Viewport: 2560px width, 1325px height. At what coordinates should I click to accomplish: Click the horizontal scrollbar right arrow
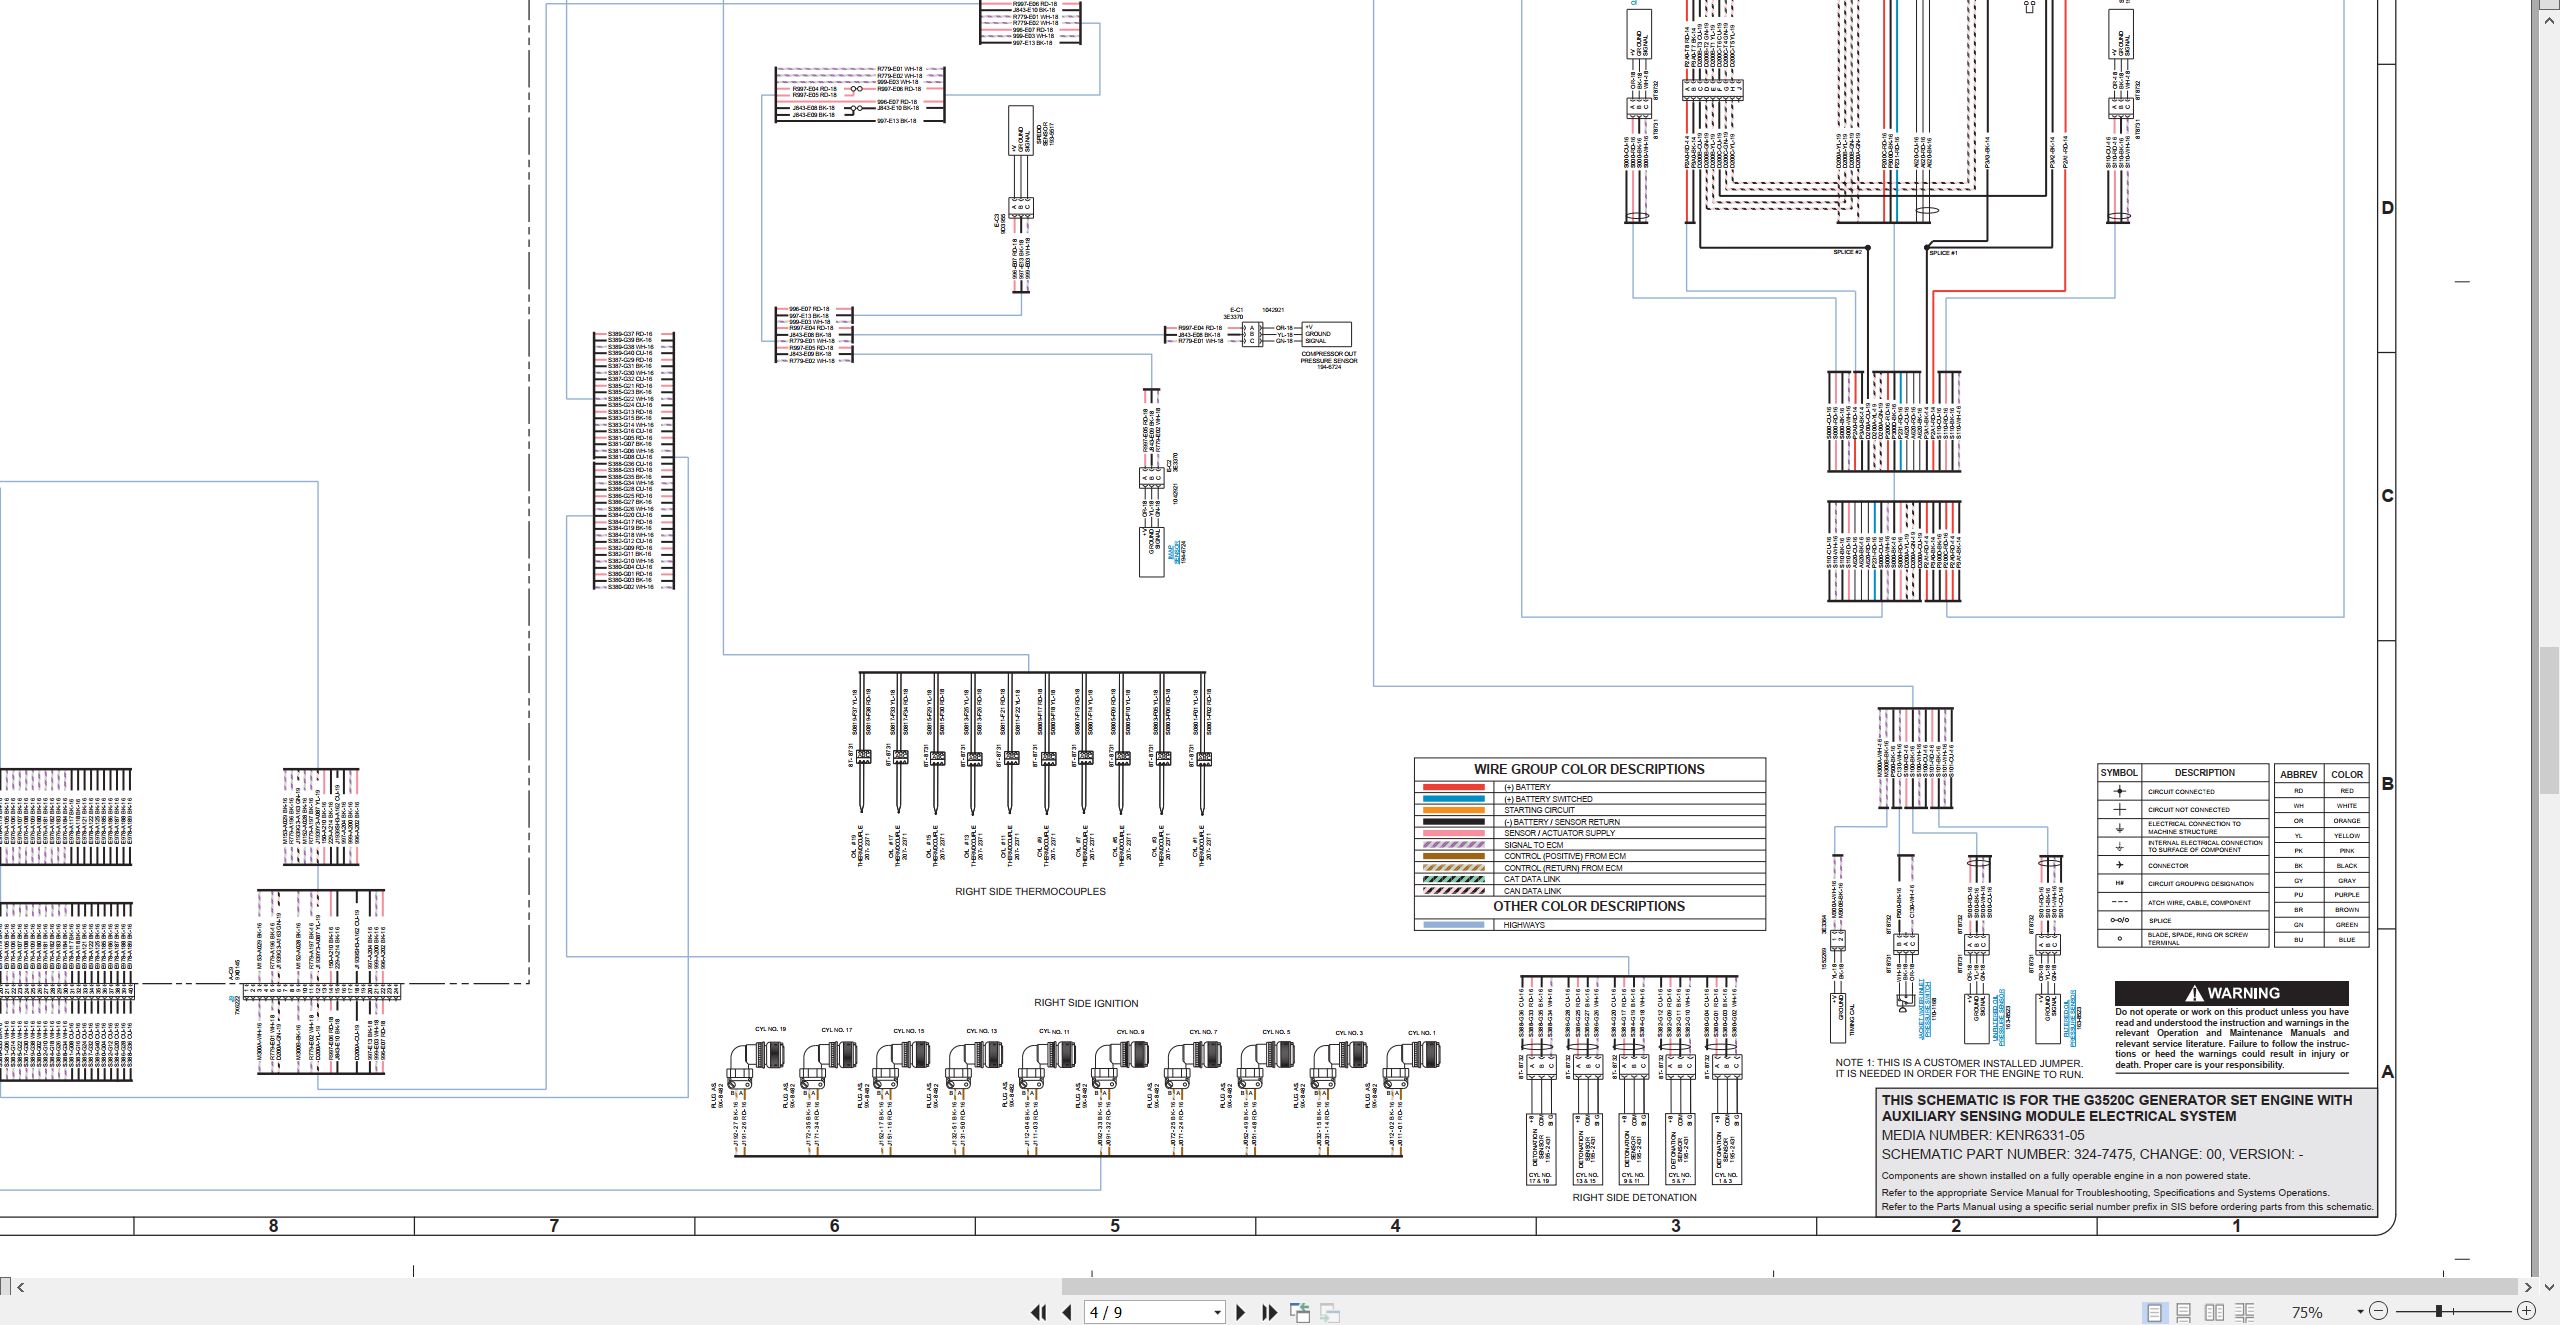click(x=2529, y=1287)
